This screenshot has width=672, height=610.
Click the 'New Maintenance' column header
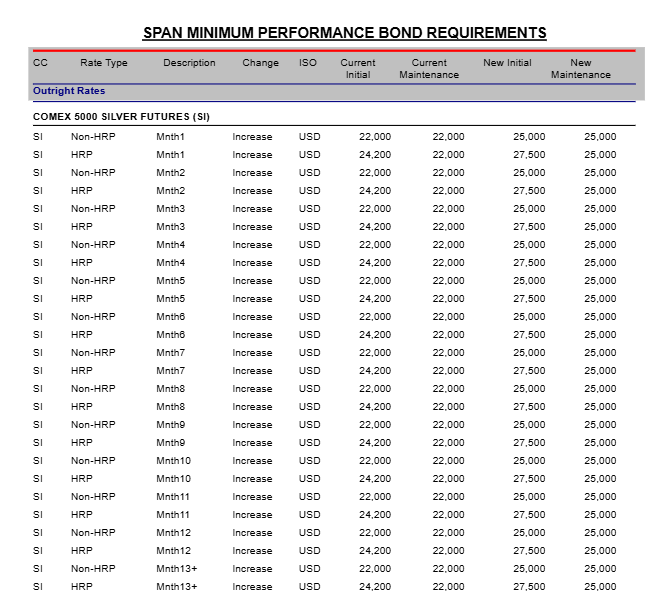[x=580, y=69]
